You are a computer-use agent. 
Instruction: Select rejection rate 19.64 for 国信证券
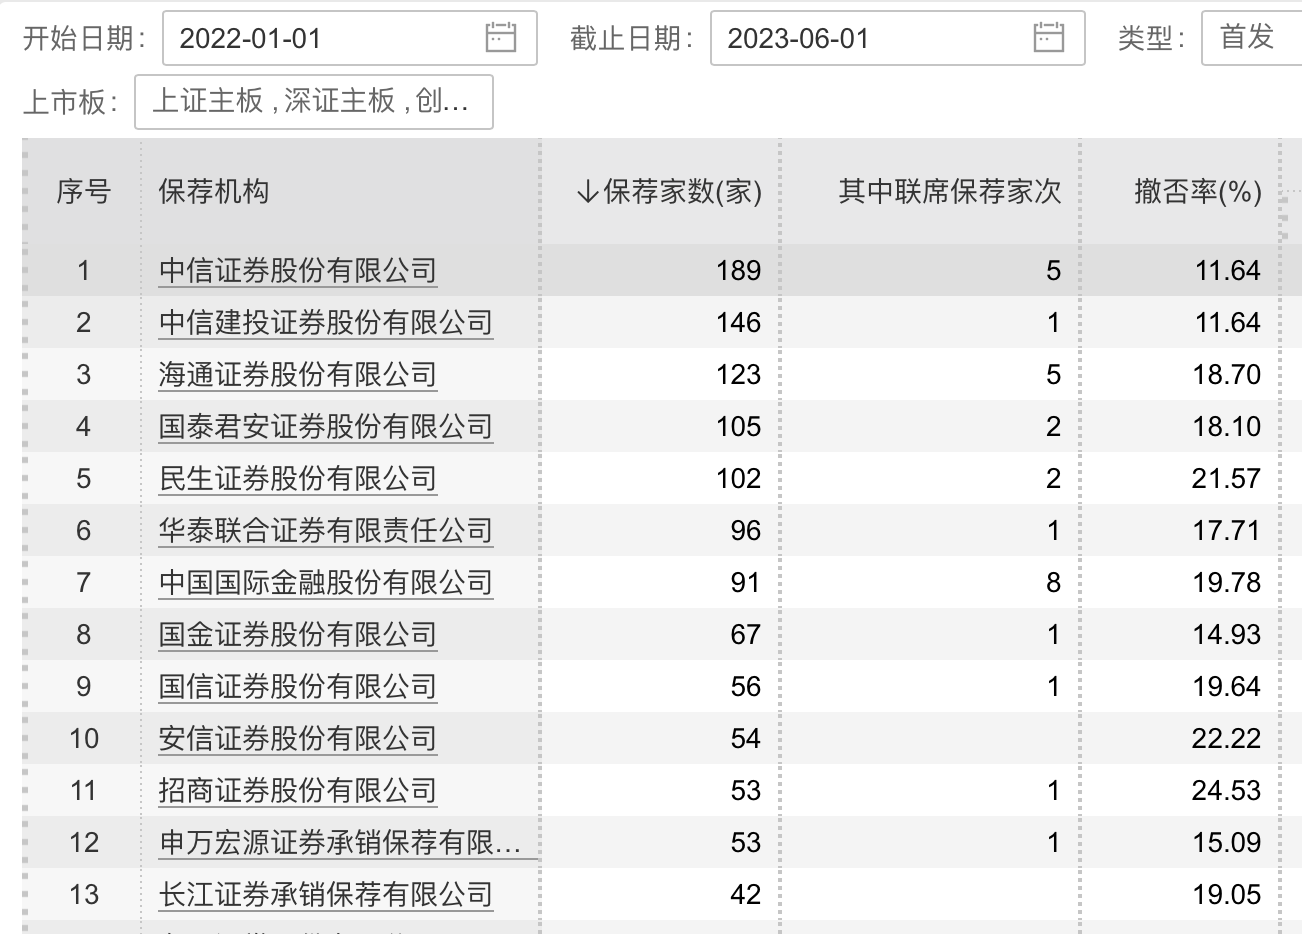1227,687
